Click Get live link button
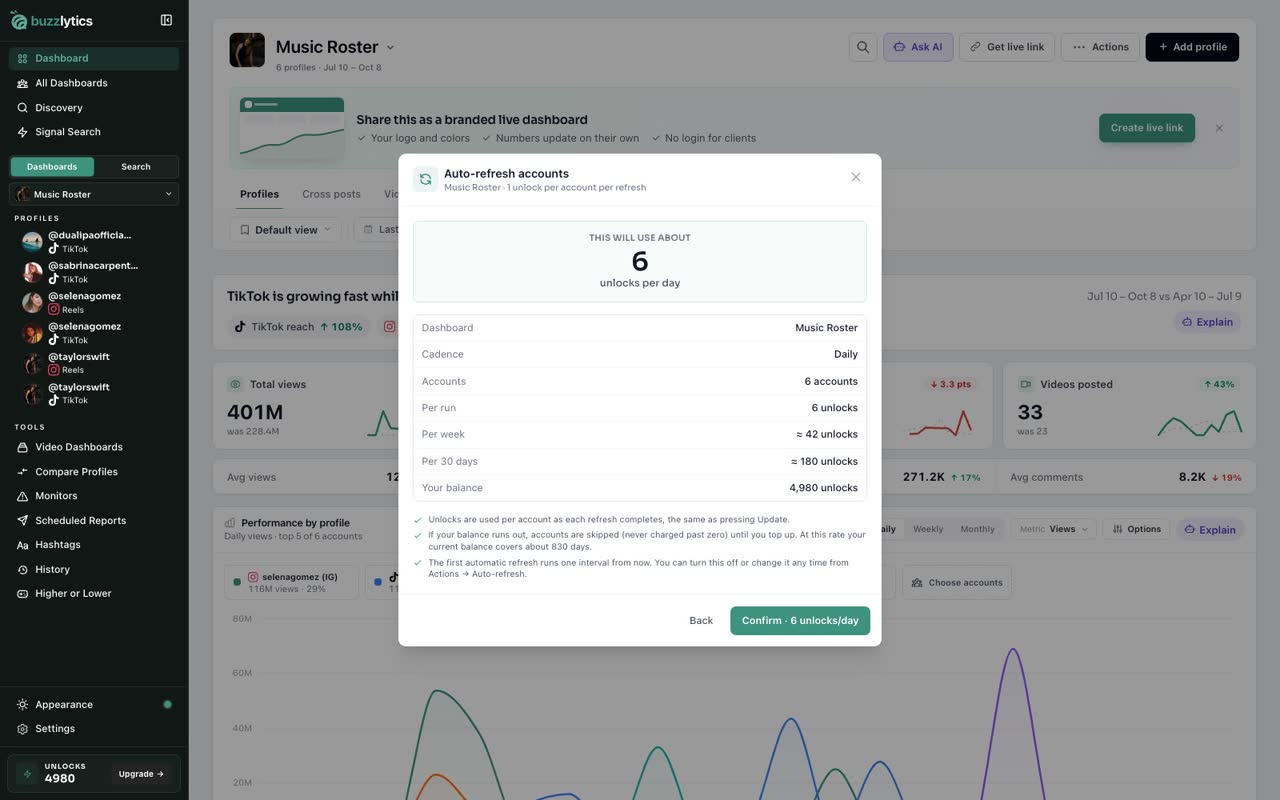This screenshot has height=800, width=1280. [x=1006, y=47]
